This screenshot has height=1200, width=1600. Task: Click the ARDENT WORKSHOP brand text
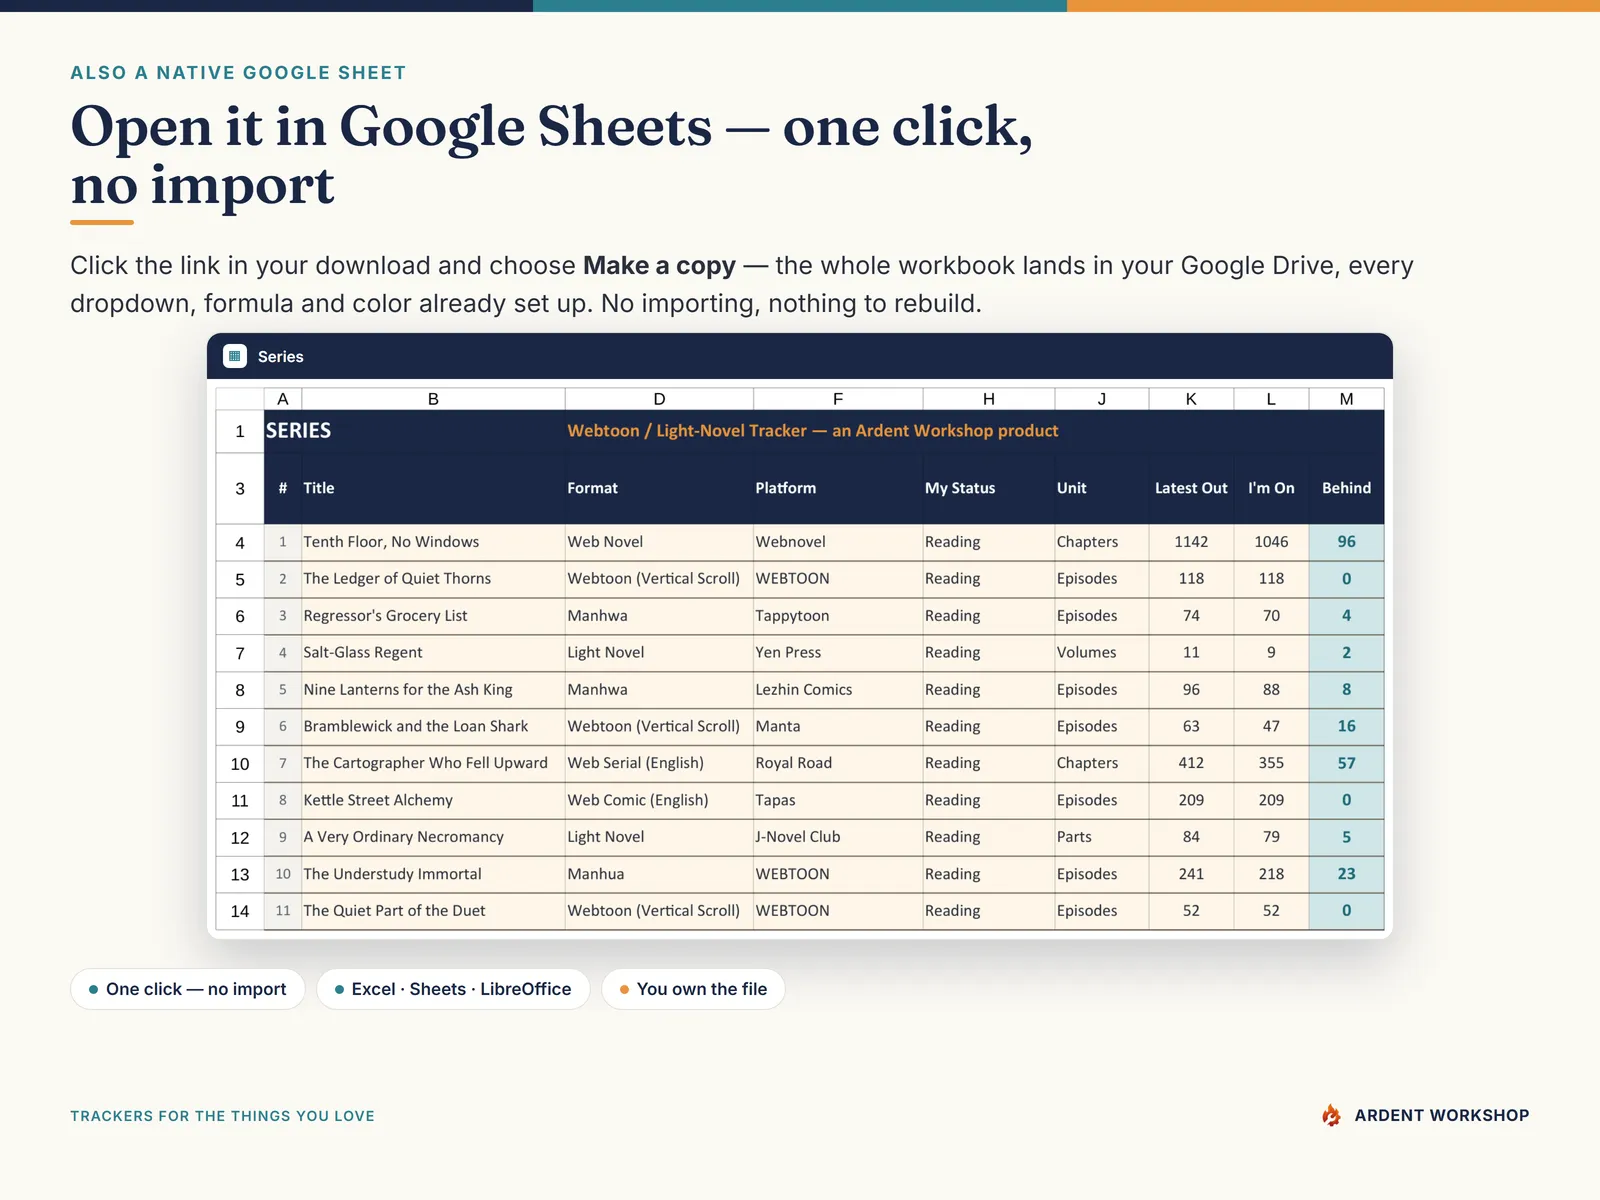tap(1442, 1115)
